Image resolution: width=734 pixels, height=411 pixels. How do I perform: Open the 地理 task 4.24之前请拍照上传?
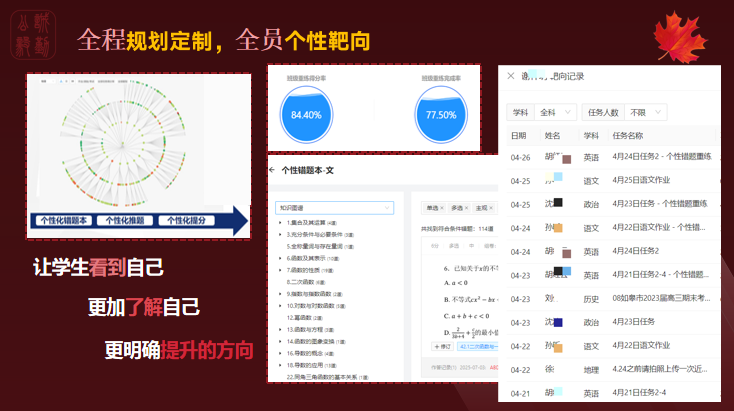tap(660, 369)
